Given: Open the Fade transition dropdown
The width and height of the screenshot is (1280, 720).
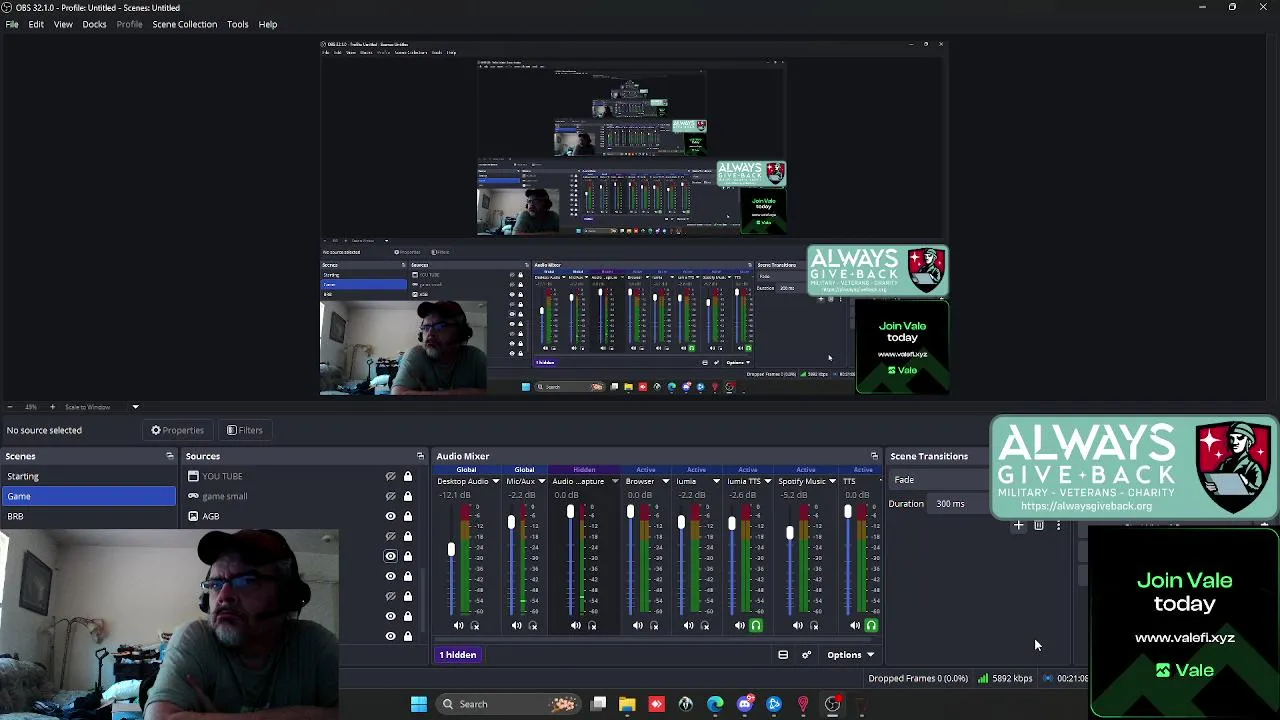Looking at the screenshot, I should point(939,480).
